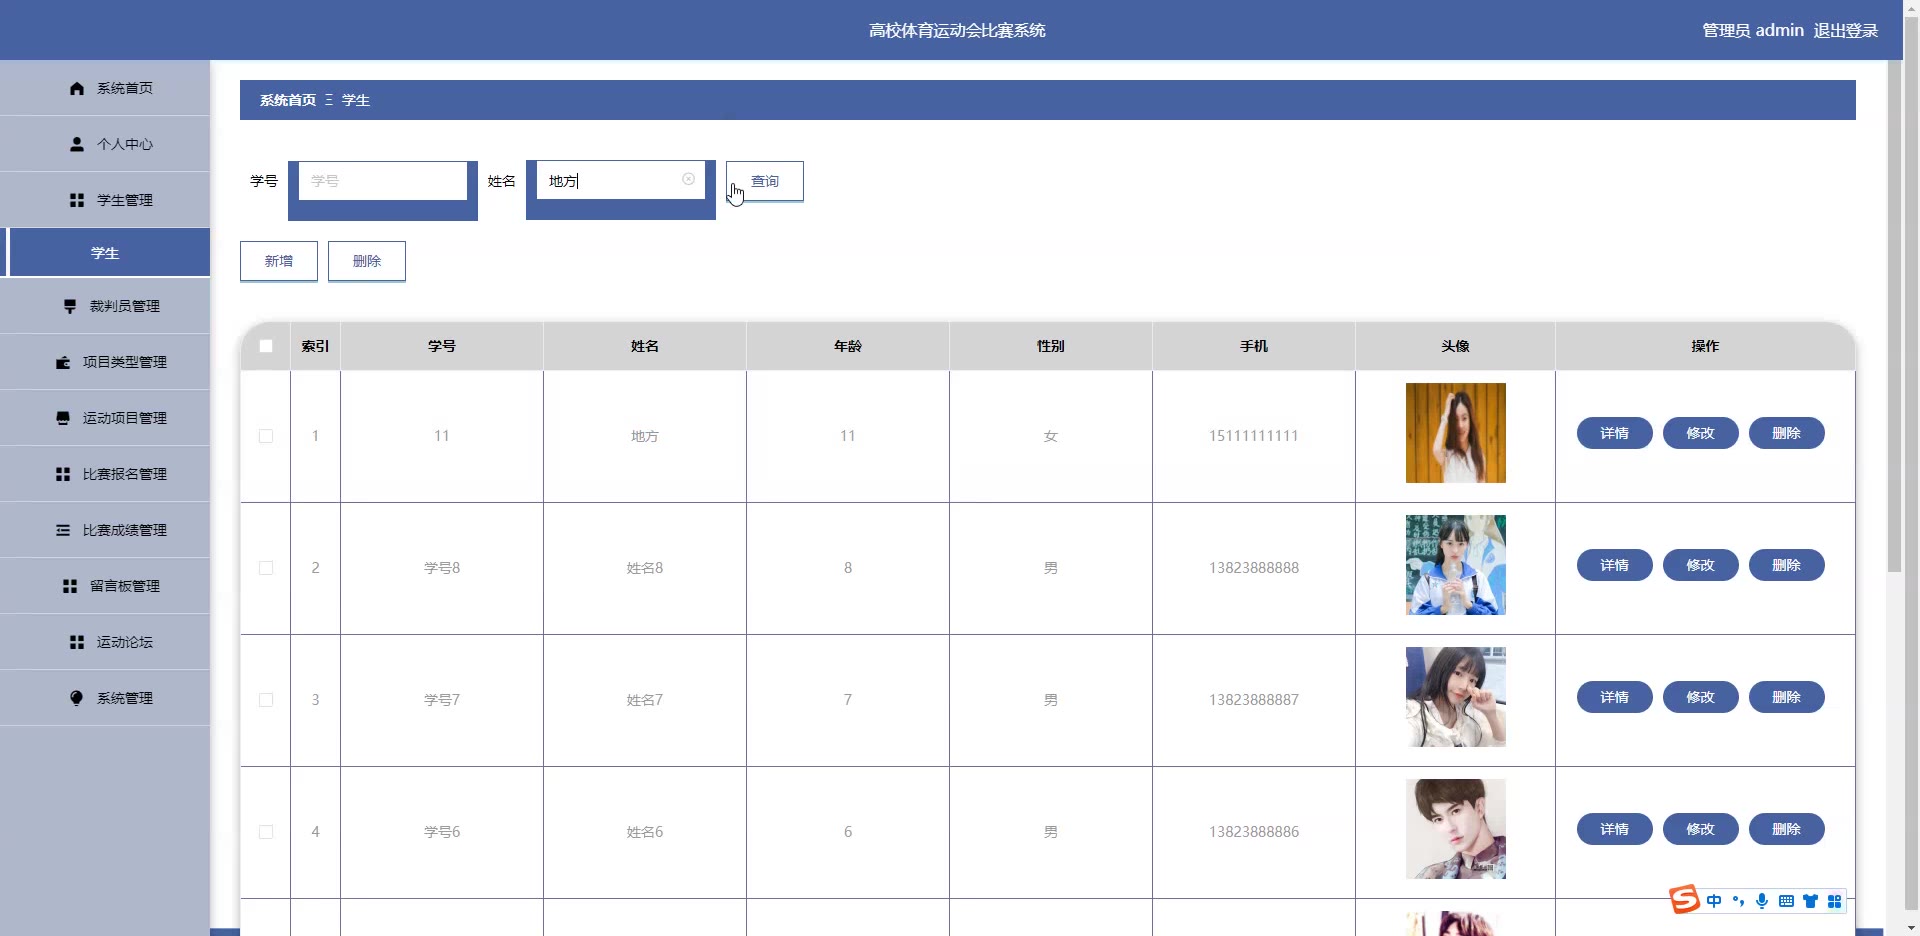
Task: Click the grid icon beside 运动论坛
Action: [77, 642]
